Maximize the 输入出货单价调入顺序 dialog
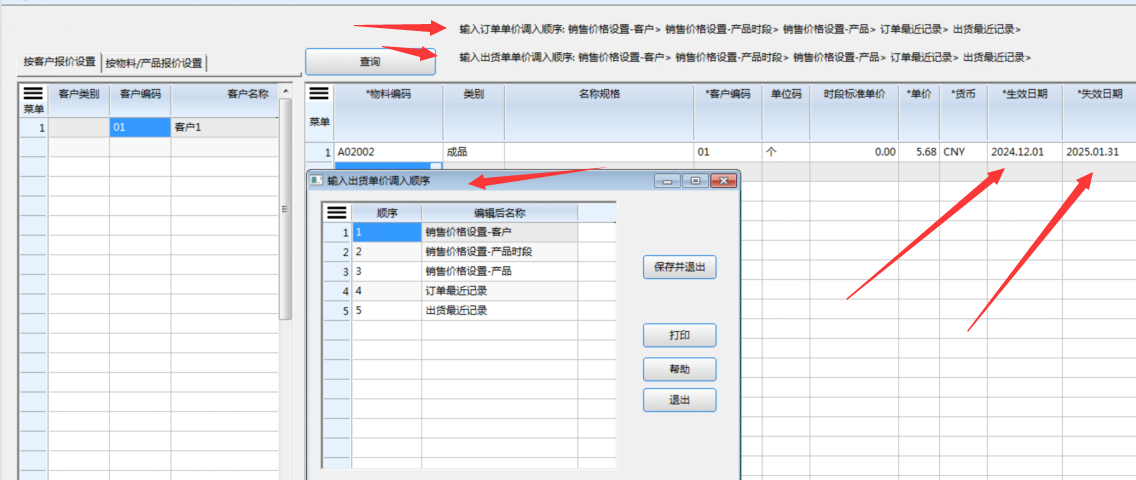The height and width of the screenshot is (480, 1136). pos(696,181)
